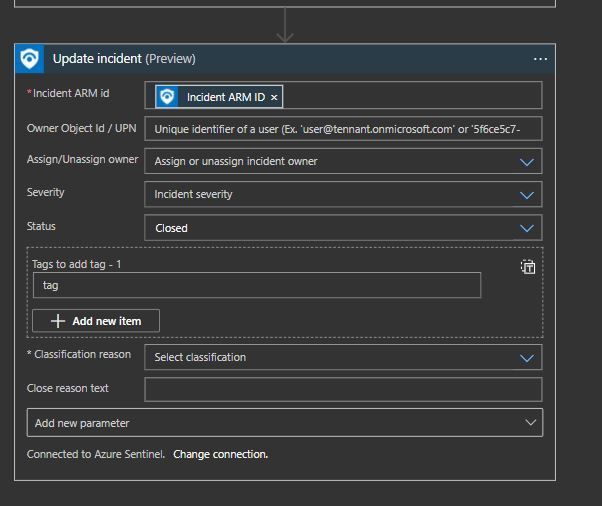Expand the Assign/Unassign owner dropdown
This screenshot has height=506, width=602.
pyautogui.click(x=527, y=161)
